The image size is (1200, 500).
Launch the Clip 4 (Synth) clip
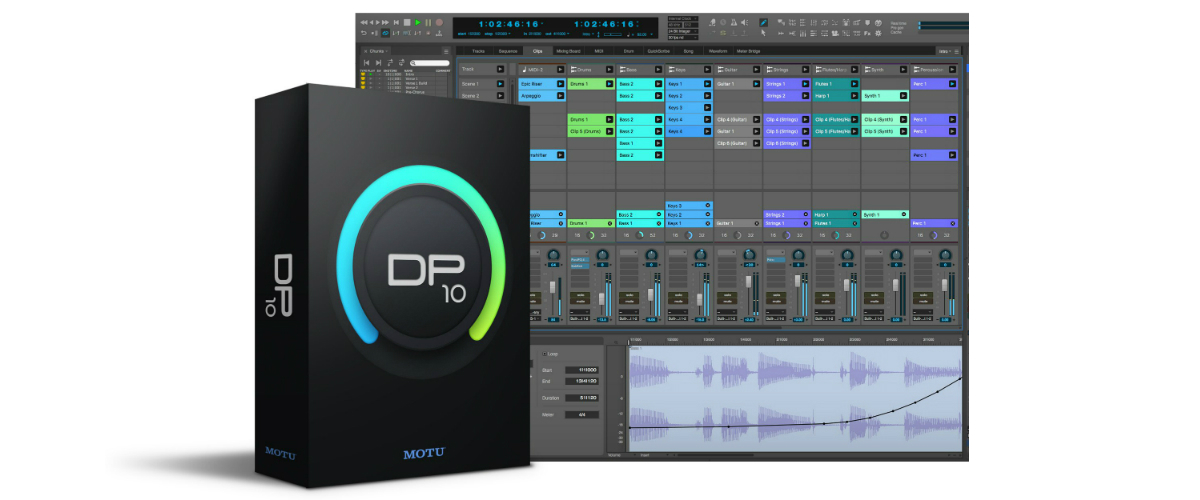click(x=903, y=119)
